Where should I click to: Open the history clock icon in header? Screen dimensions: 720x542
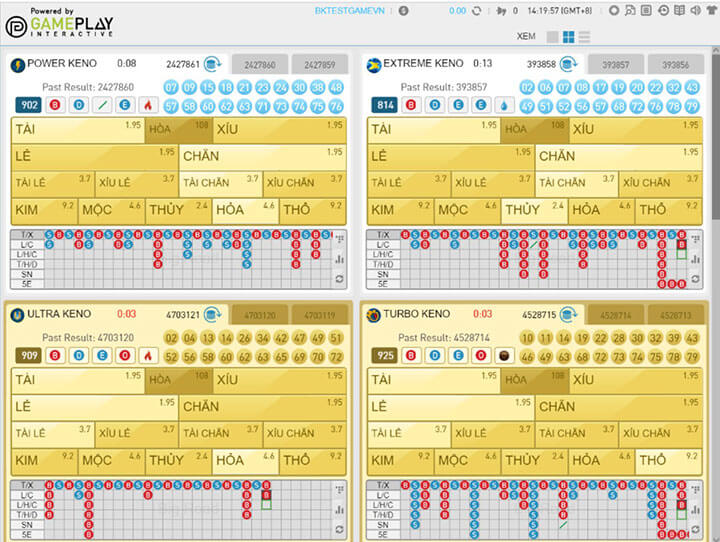(x=663, y=10)
